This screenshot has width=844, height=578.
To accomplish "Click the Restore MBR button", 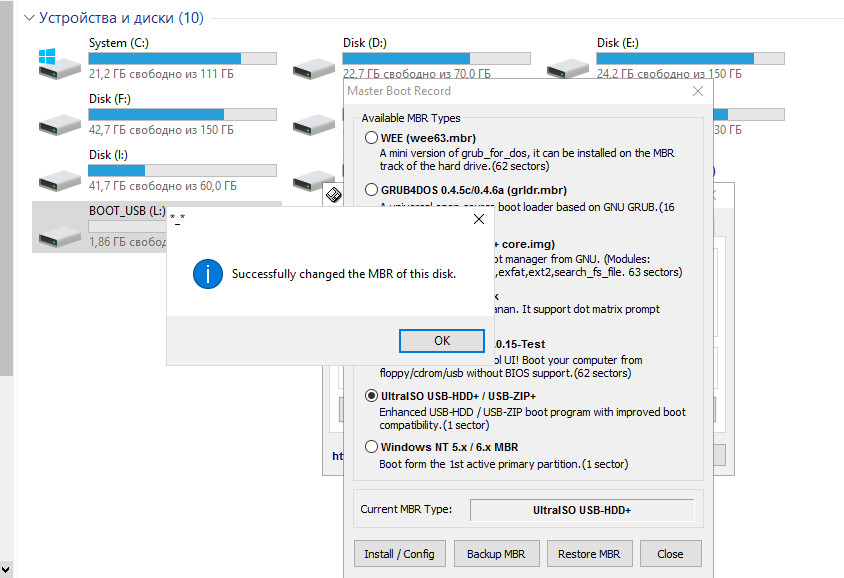I will click(x=589, y=553).
